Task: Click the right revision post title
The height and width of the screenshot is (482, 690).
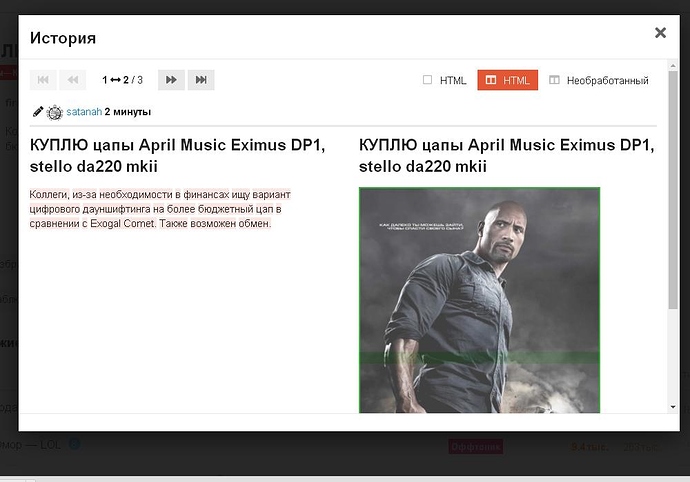Action: (x=506, y=156)
